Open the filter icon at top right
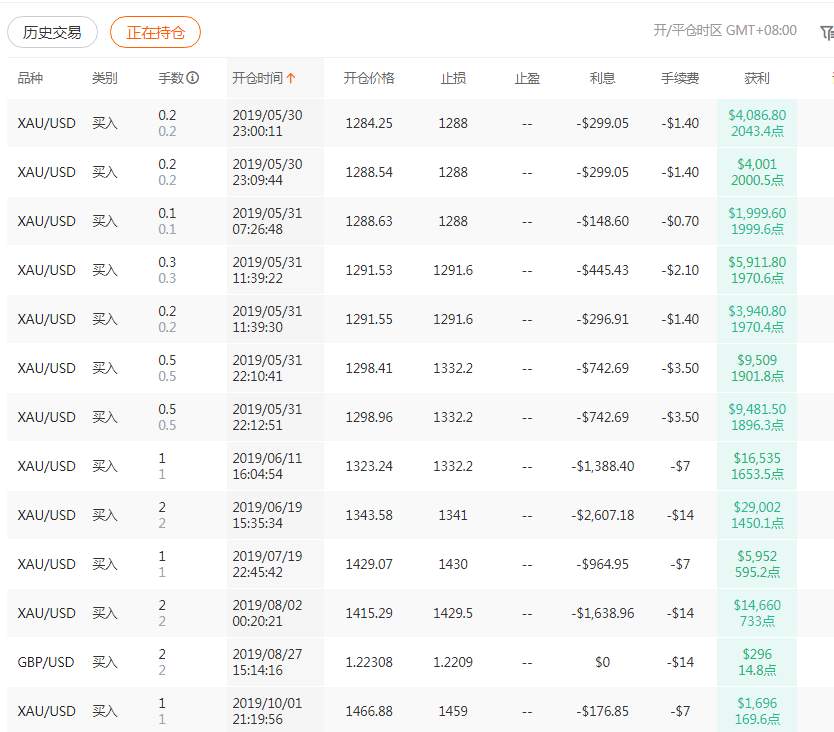This screenshot has width=834, height=732. [x=827, y=32]
